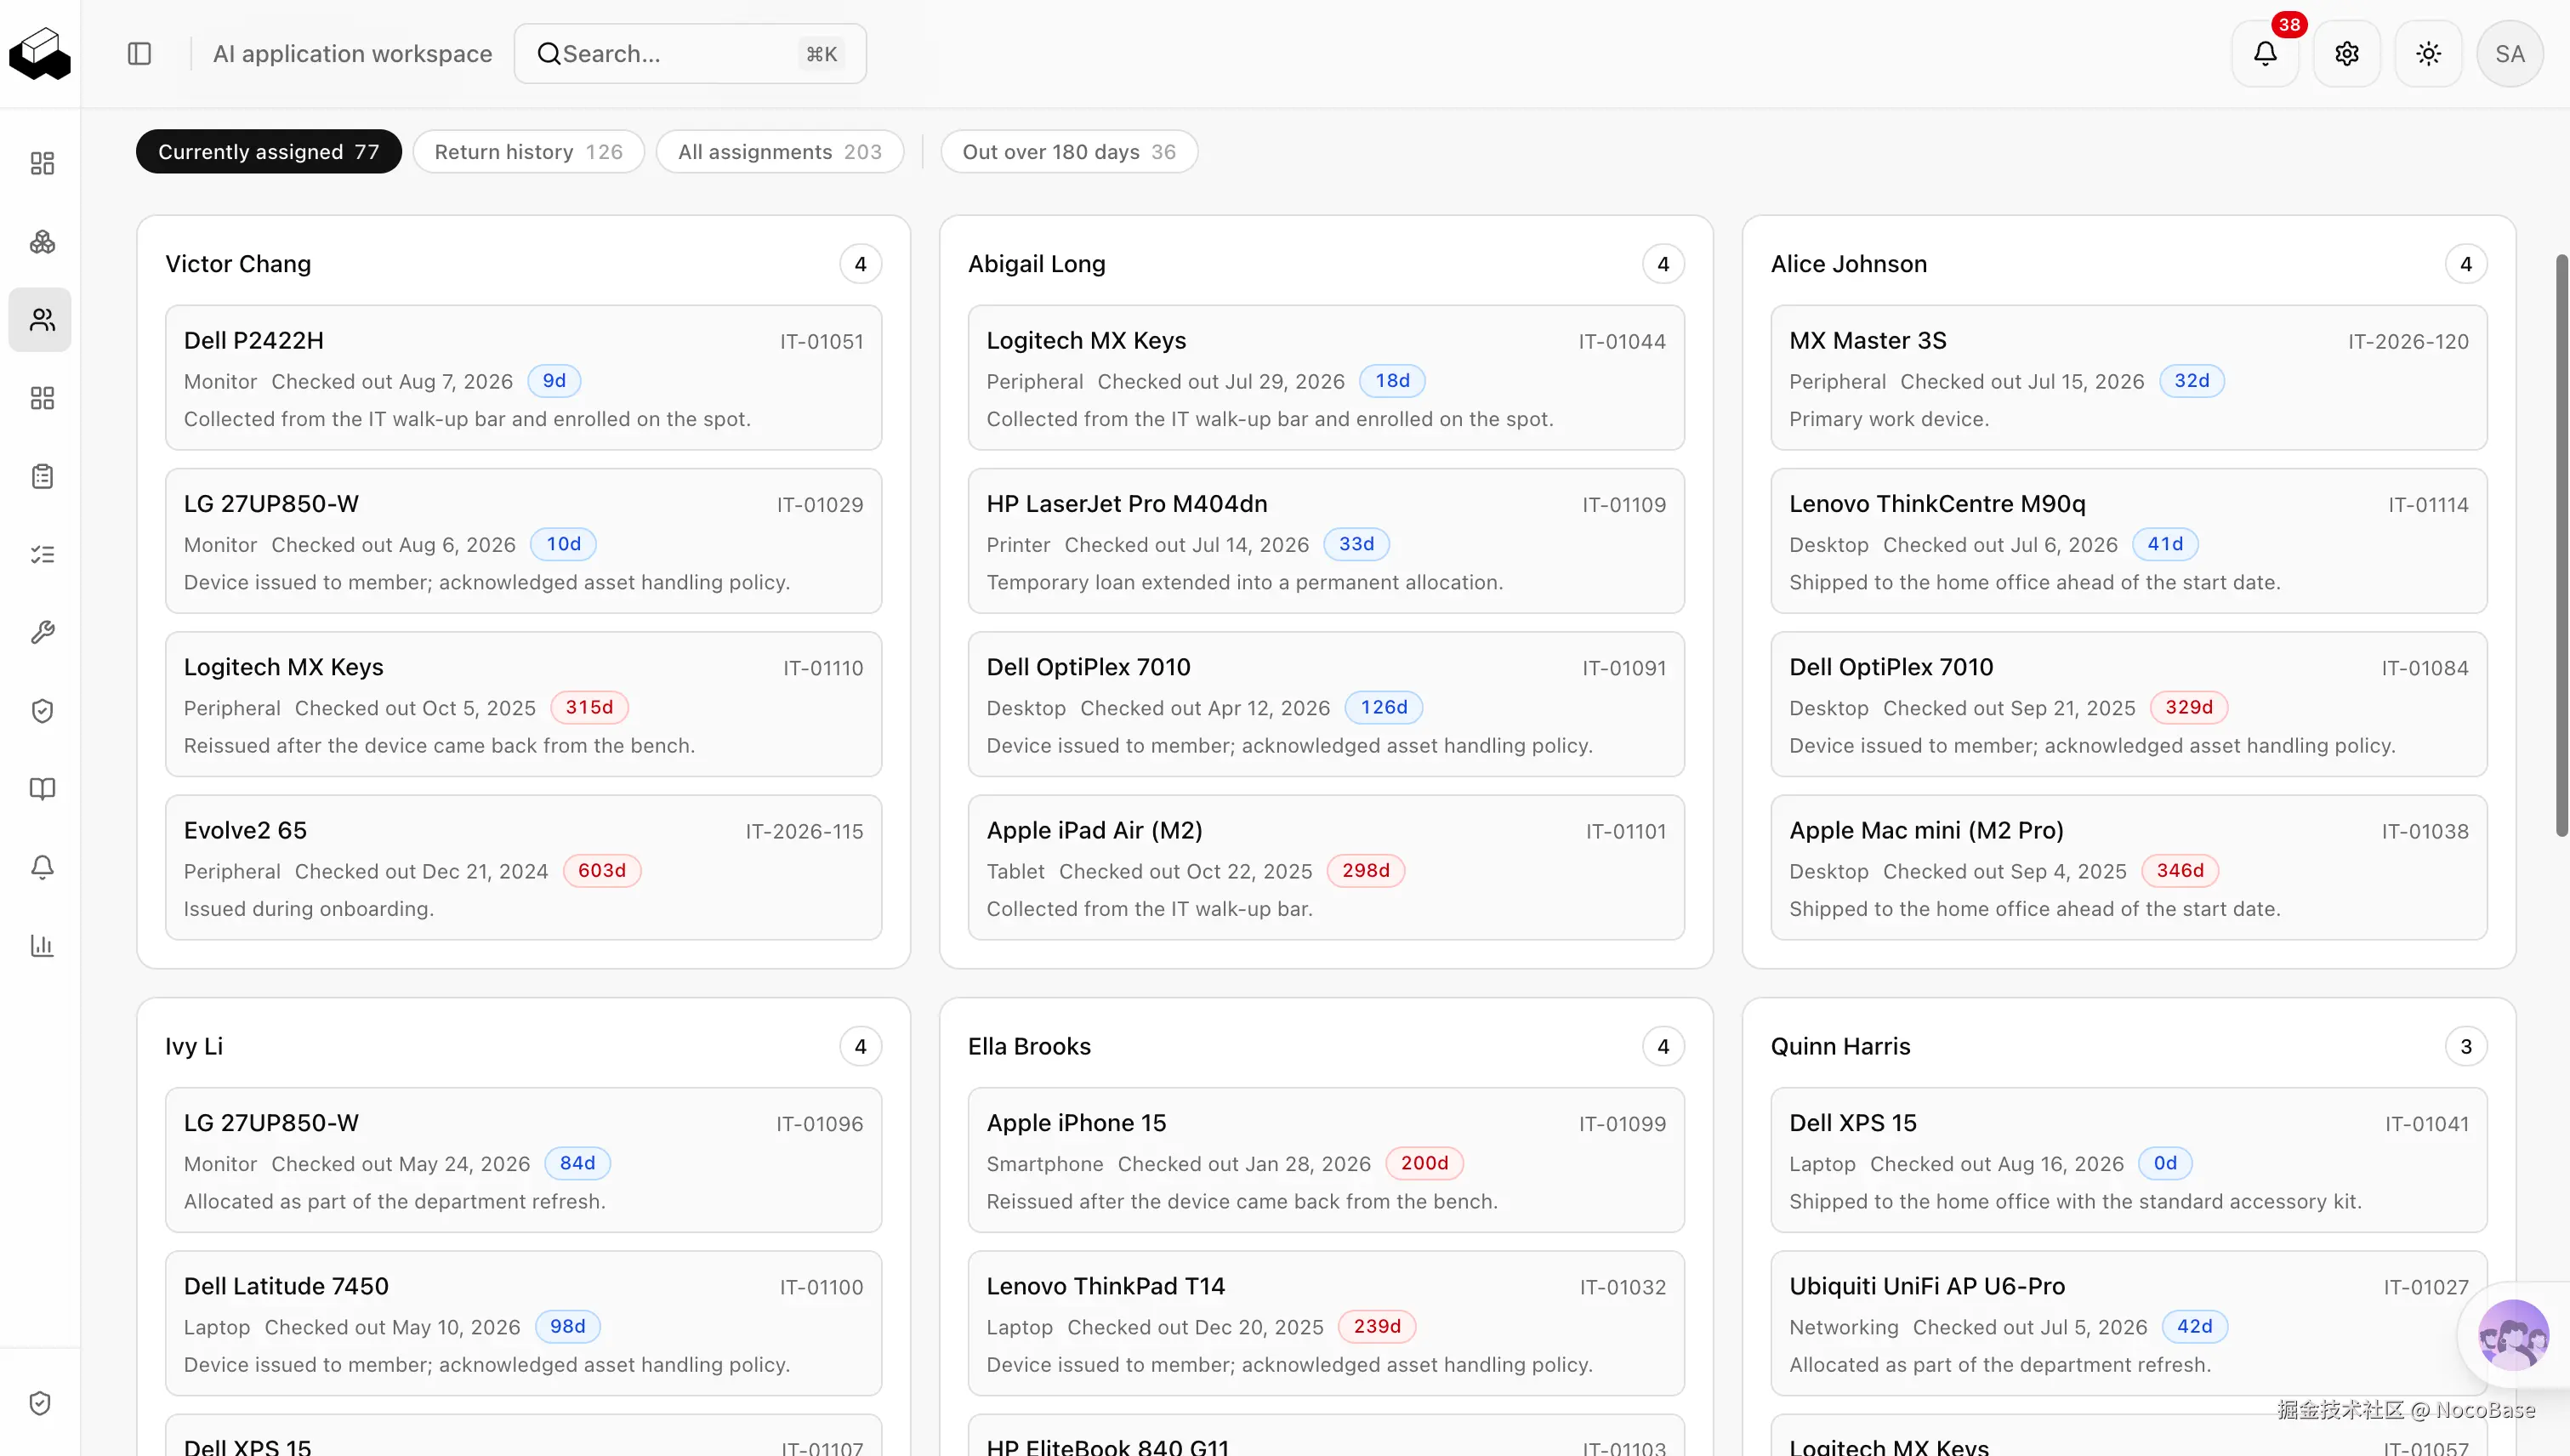The image size is (2570, 1456).
Task: Click asset ID IT-01091
Action: point(1624,668)
